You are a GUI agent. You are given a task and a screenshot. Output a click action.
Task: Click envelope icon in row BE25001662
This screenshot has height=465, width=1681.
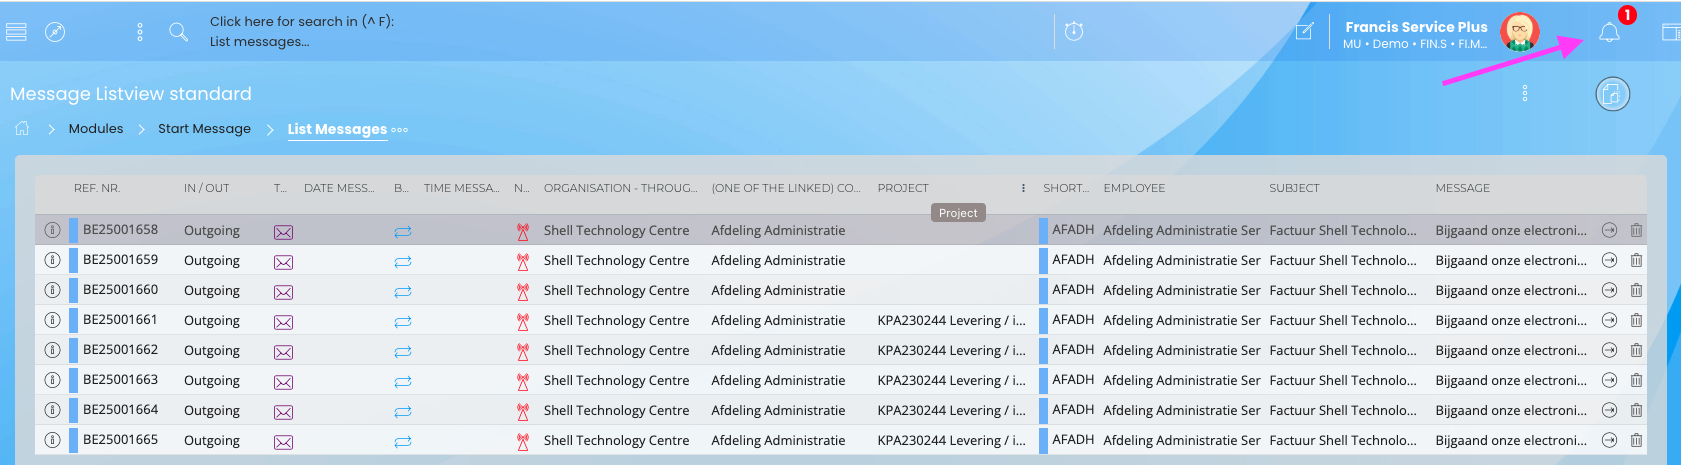[x=284, y=352]
